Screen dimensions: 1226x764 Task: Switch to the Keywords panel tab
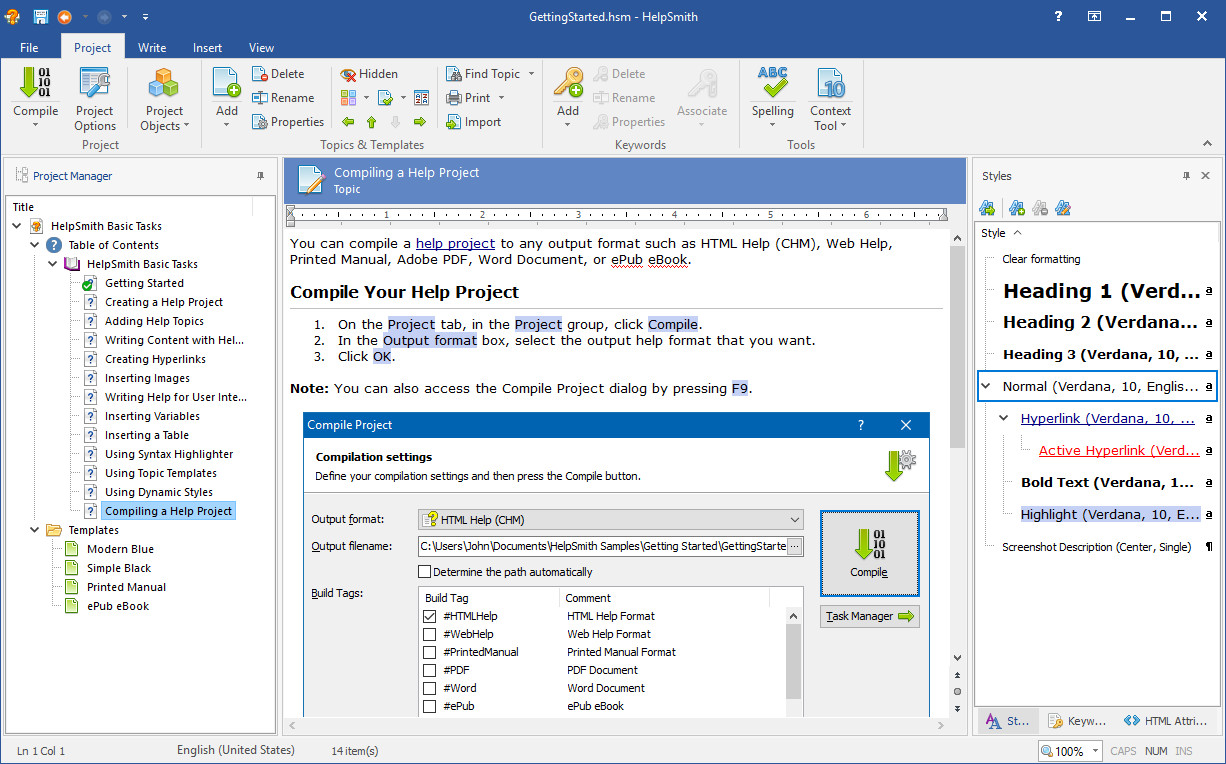(x=1077, y=720)
